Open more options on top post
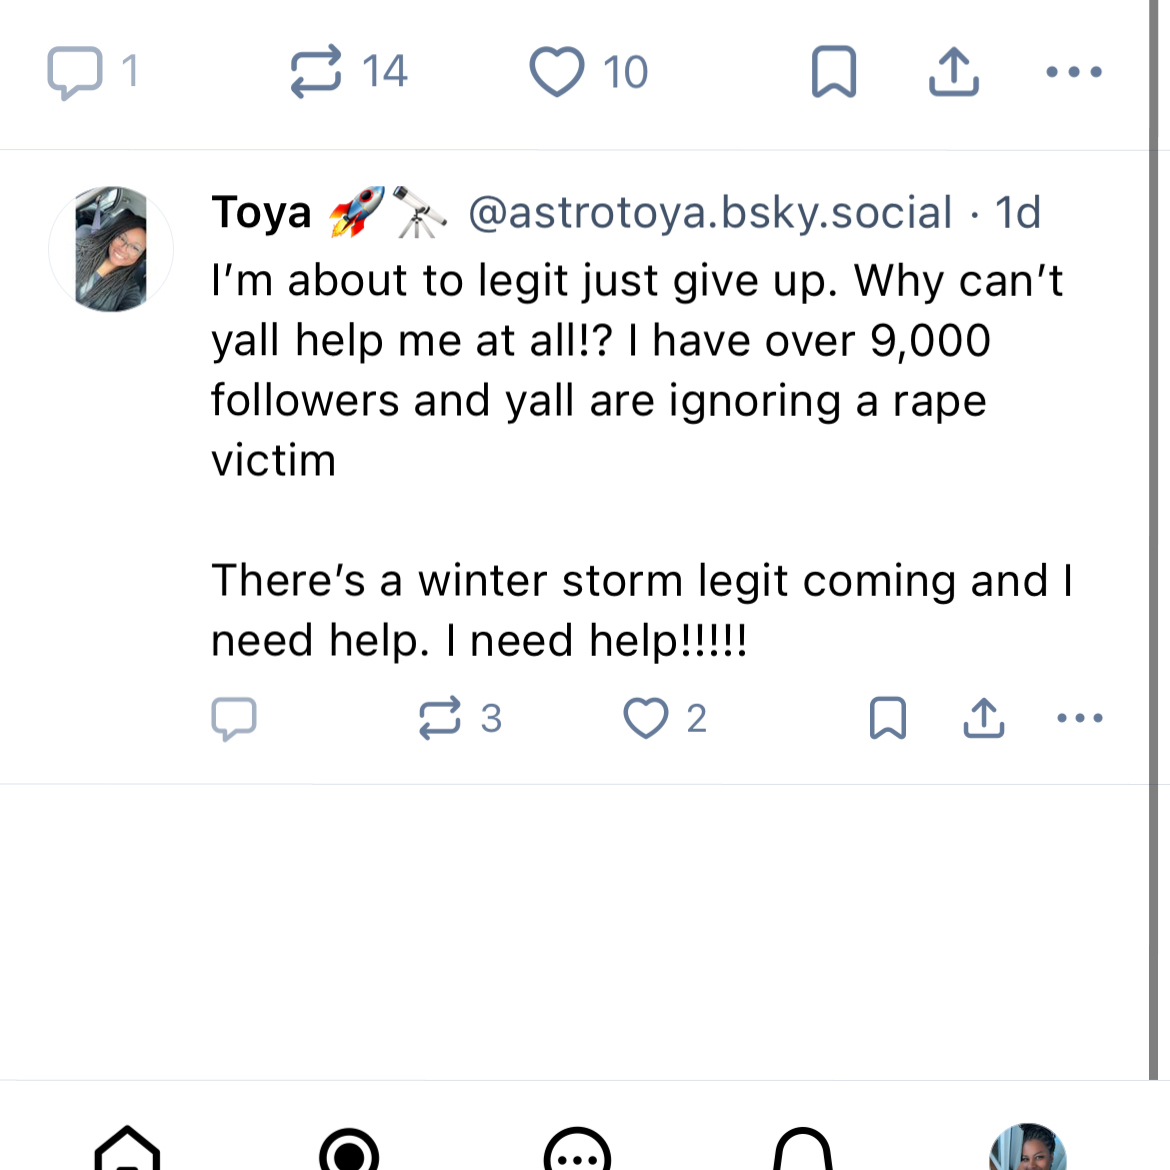Screen dimensions: 1170x1170 (1074, 72)
